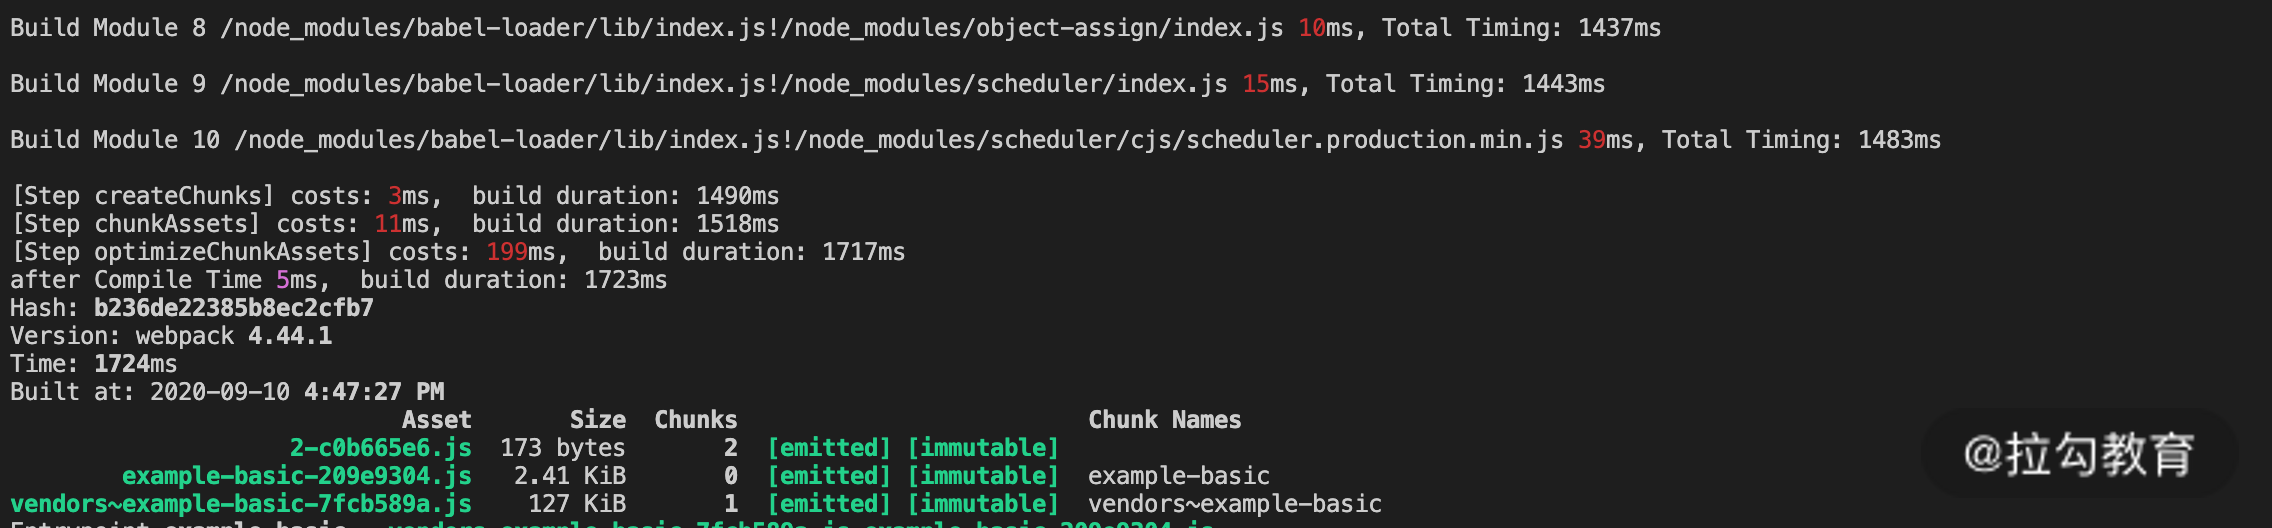Click the Chunk Names column header
The width and height of the screenshot is (2272, 528).
coord(1164,420)
